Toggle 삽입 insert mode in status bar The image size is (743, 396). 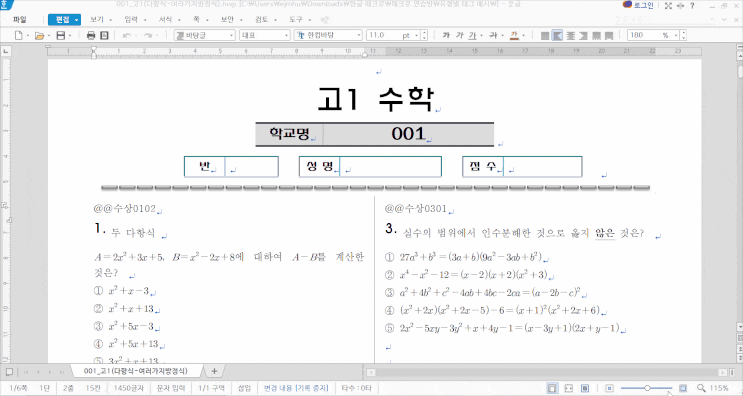click(244, 388)
